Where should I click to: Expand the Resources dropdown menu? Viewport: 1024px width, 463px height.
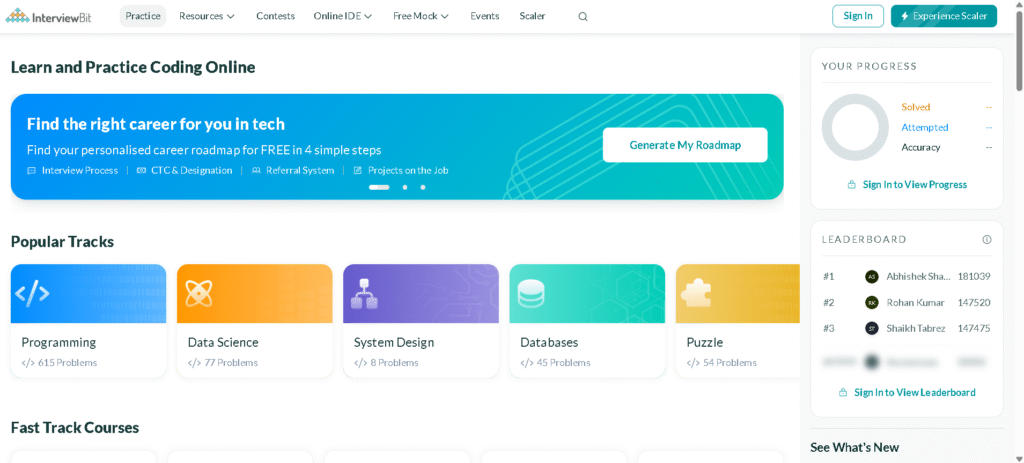[207, 16]
